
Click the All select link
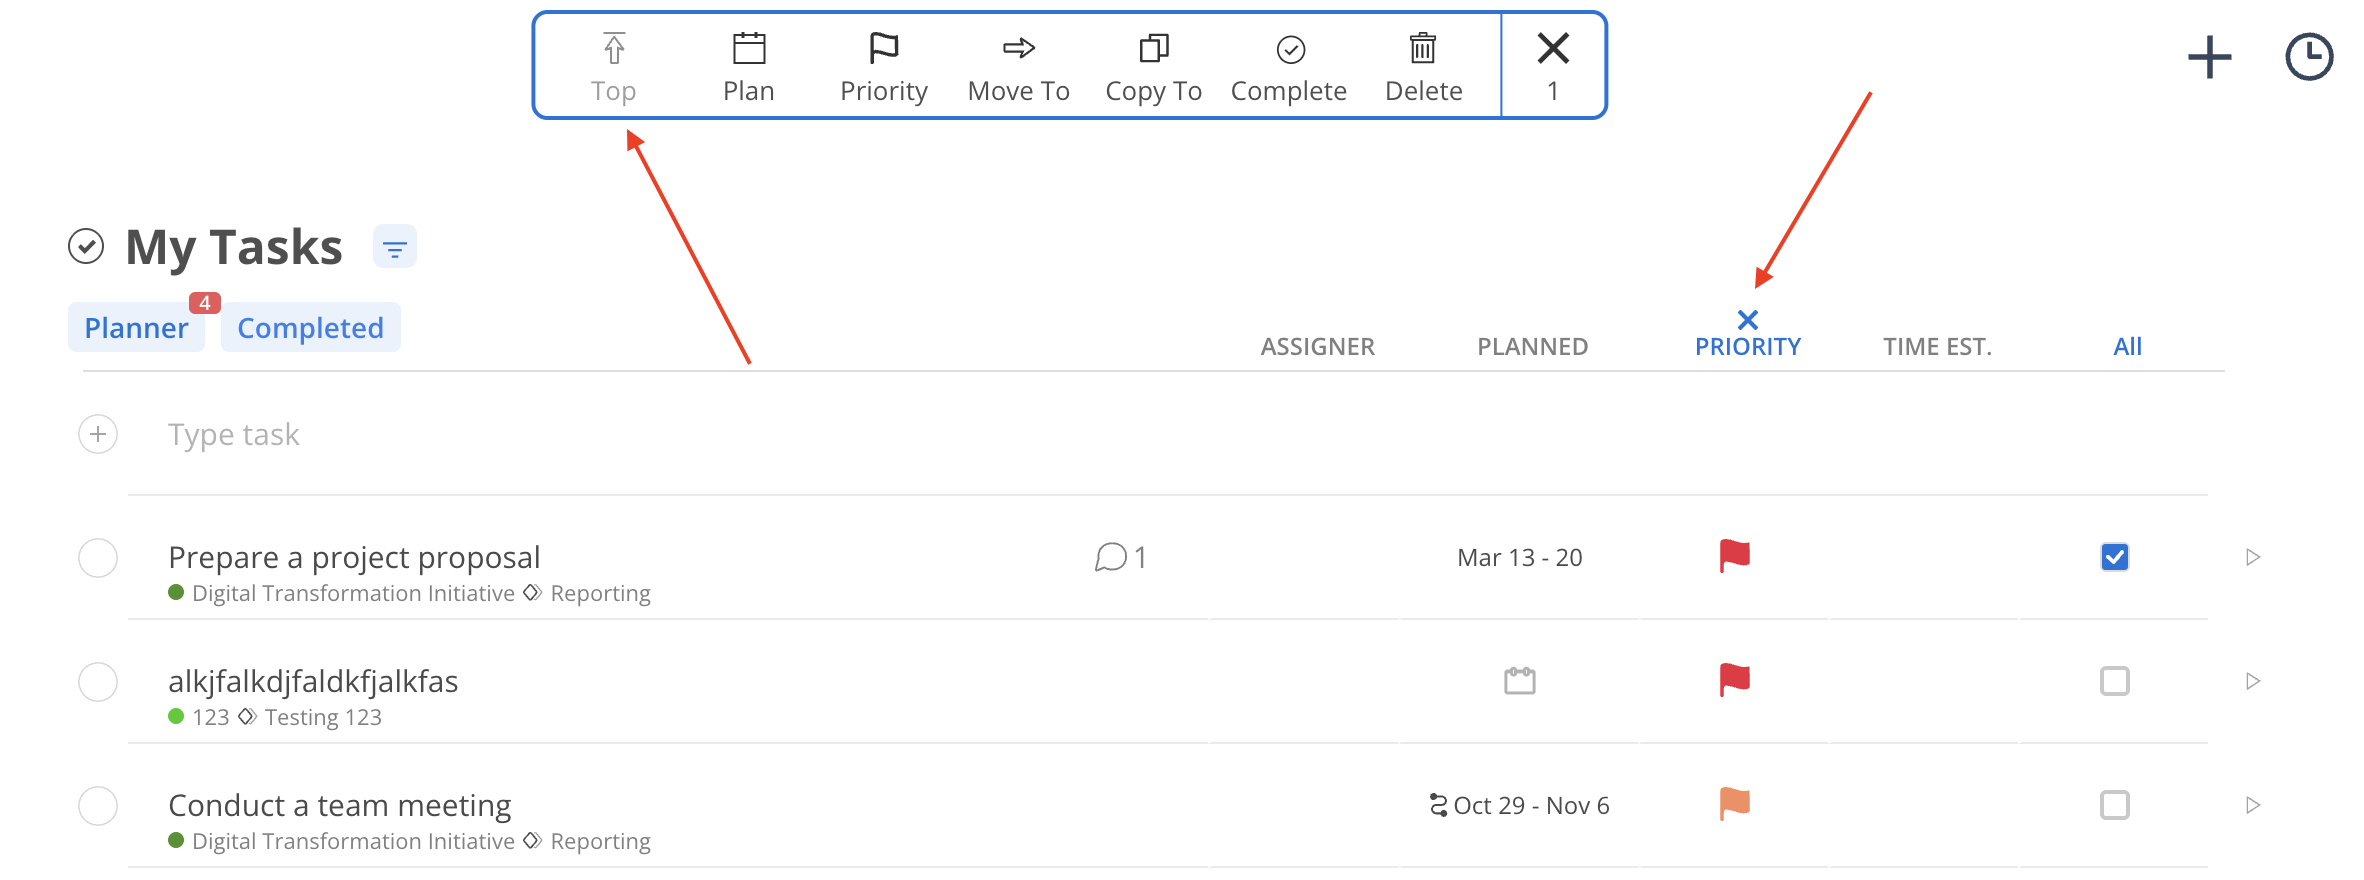2127,347
